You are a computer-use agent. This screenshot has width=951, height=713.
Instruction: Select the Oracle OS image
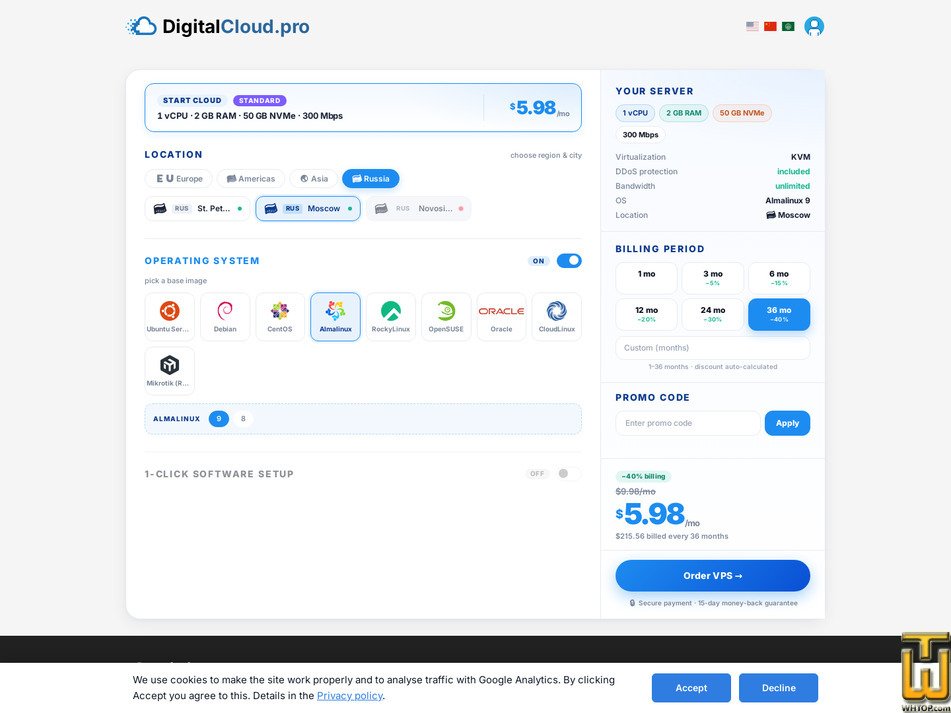tap(501, 317)
